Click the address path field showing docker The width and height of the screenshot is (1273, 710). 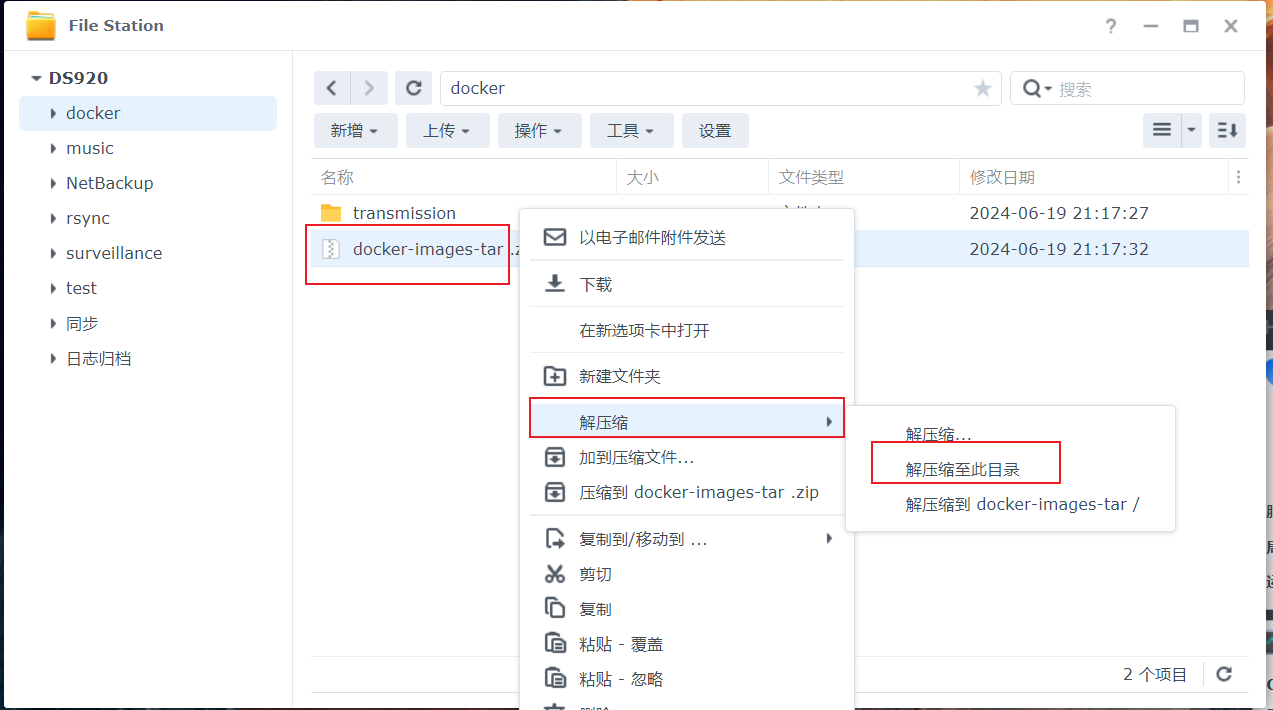point(700,88)
